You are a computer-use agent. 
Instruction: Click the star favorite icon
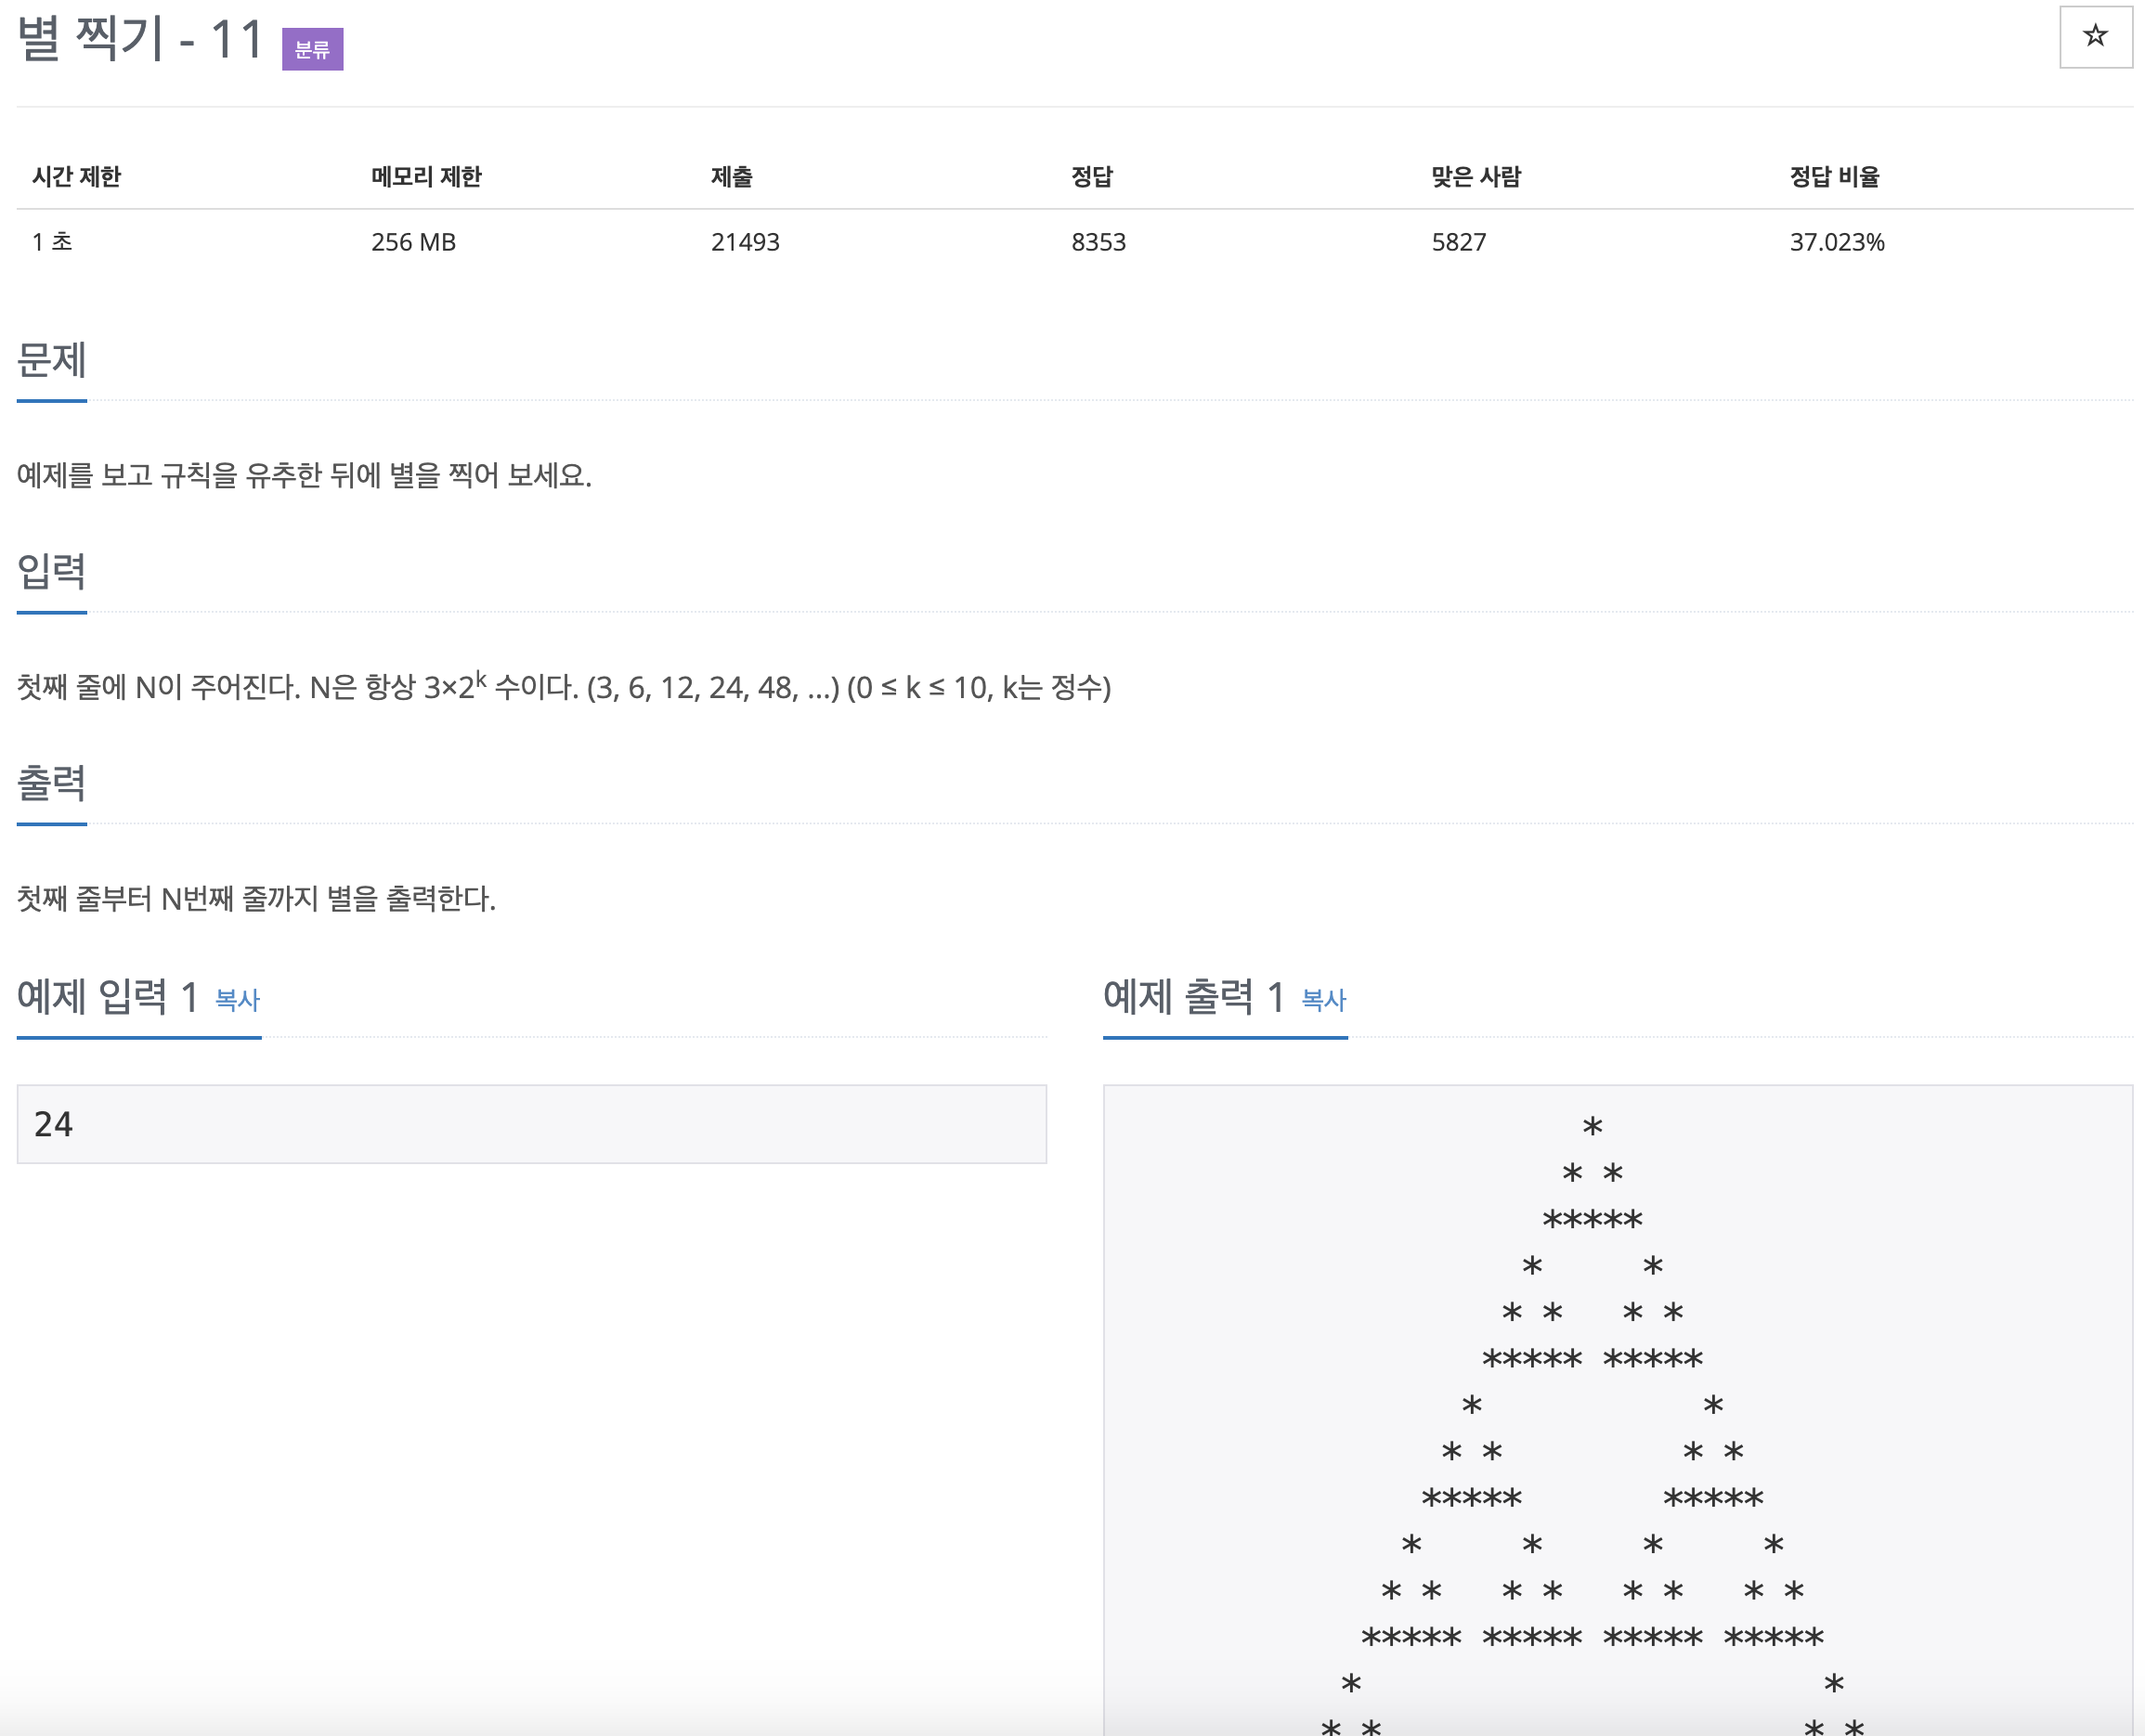pyautogui.click(x=2095, y=37)
